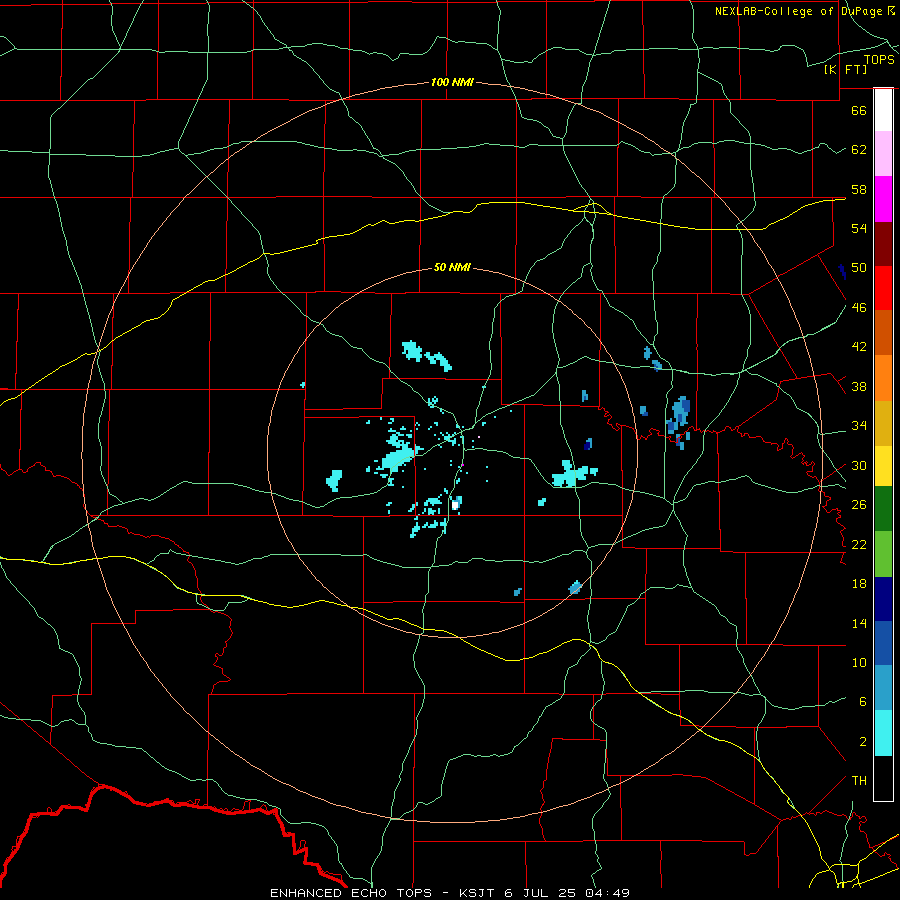Click the 50 NMI range ring label
Image resolution: width=900 pixels, height=900 pixels.
(x=452, y=267)
